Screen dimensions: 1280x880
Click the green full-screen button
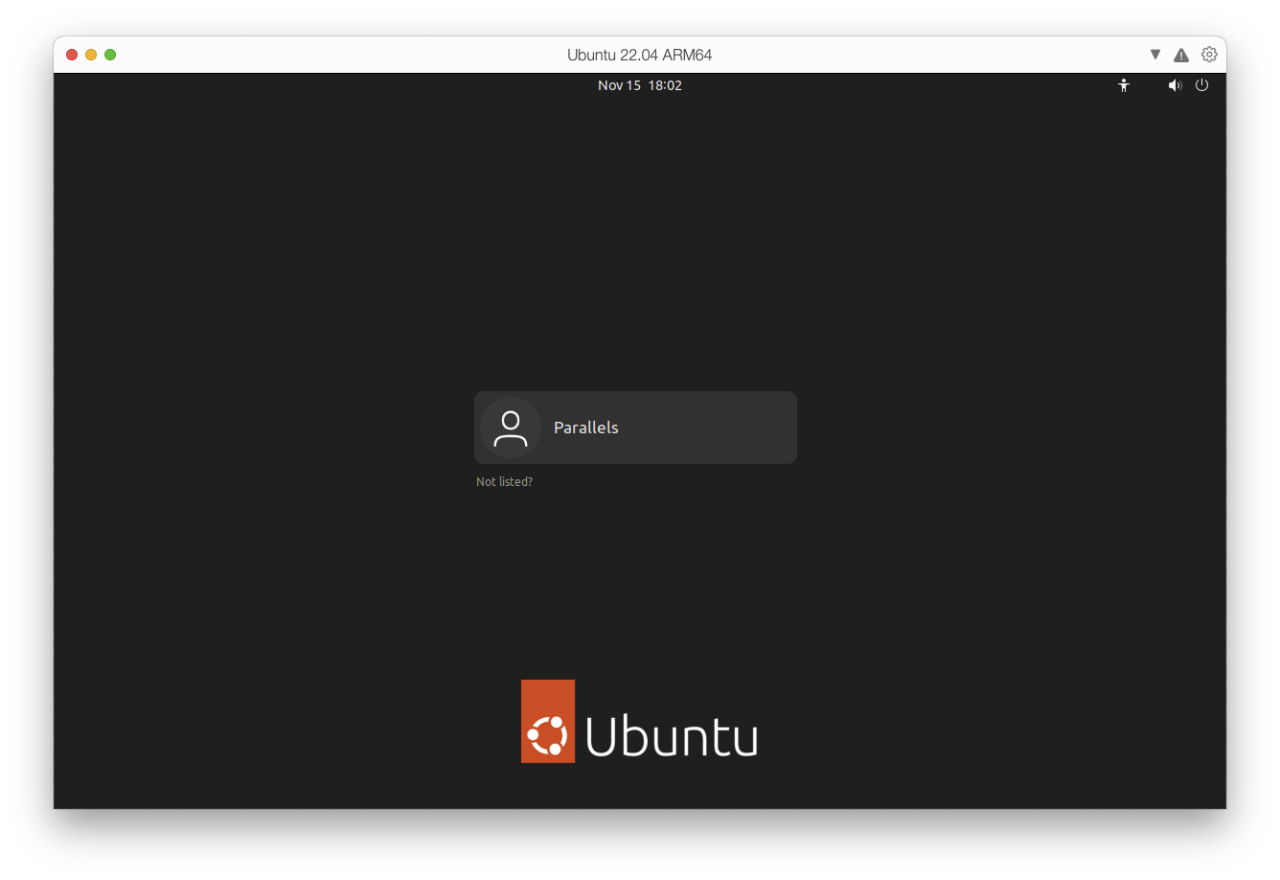coord(110,55)
